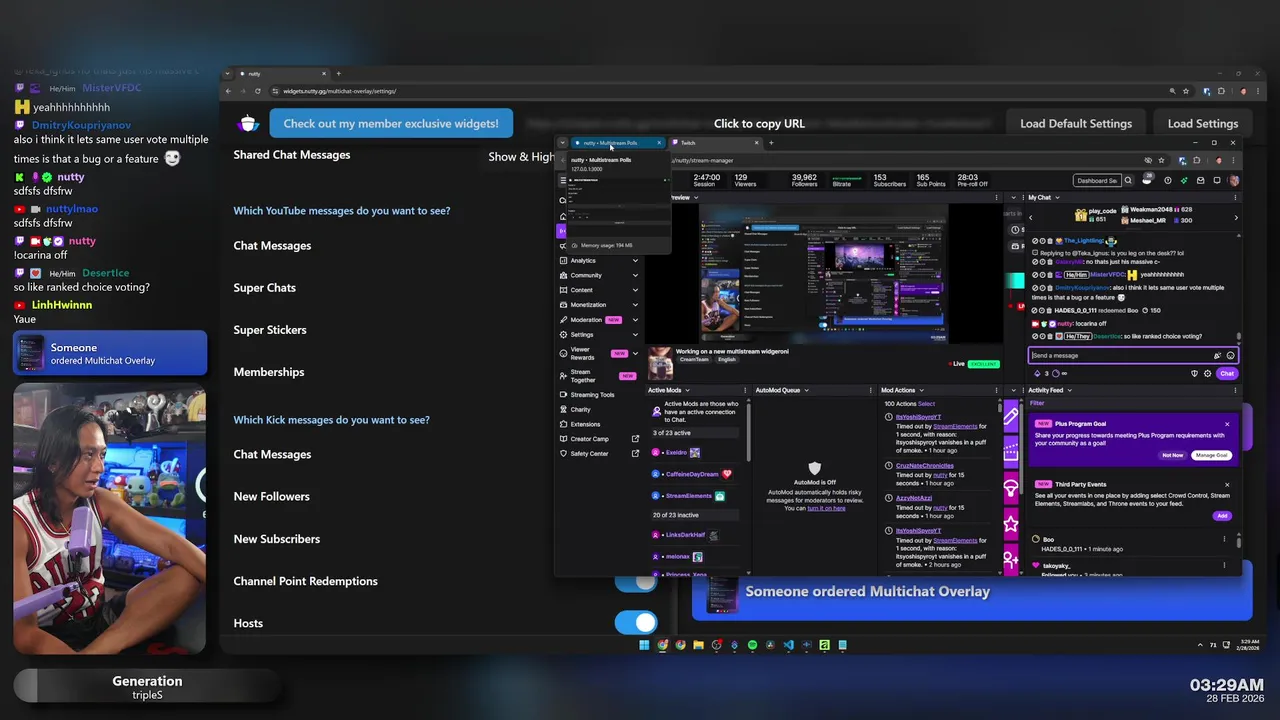Dismiss the Third Party Events card
This screenshot has height=720, width=1280.
(1227, 484)
